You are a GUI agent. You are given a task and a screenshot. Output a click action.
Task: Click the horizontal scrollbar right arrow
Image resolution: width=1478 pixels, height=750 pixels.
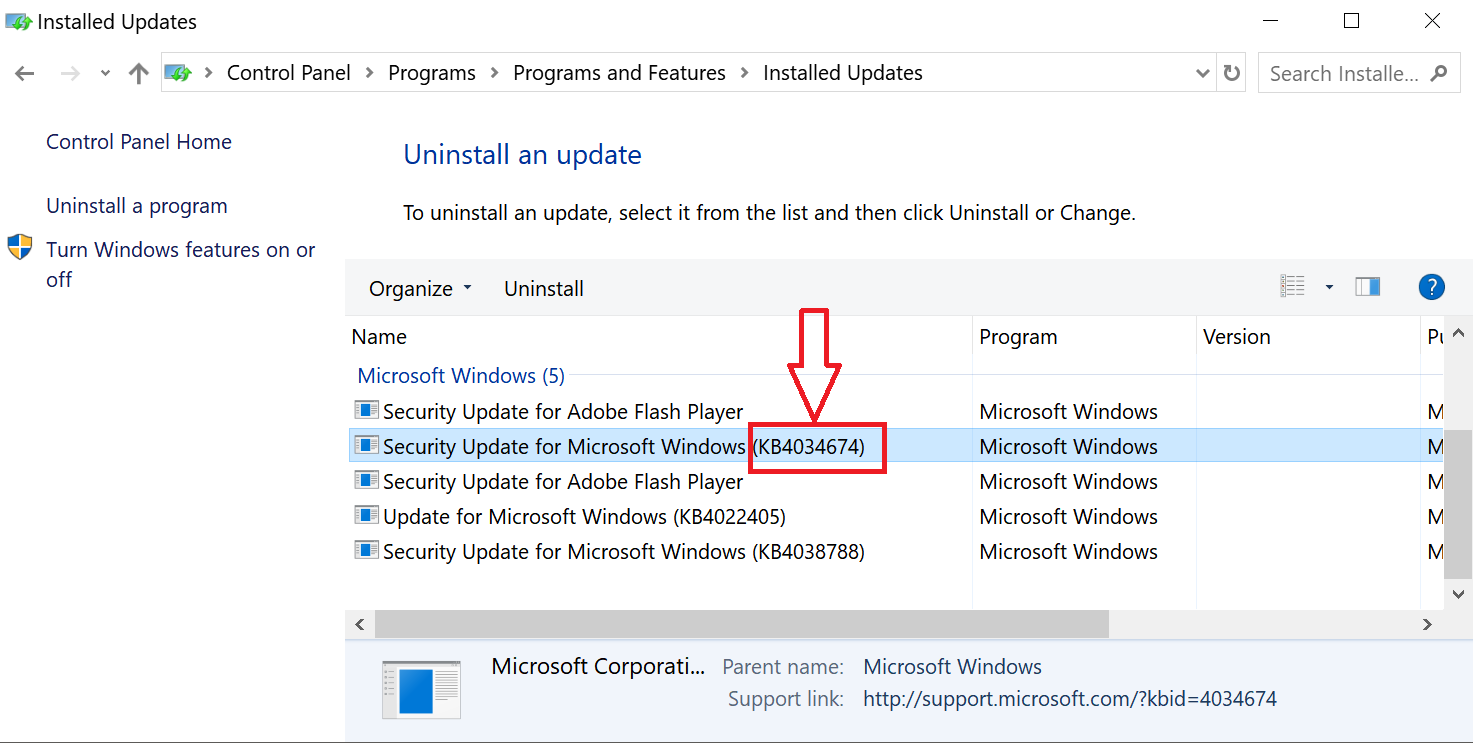pyautogui.click(x=1428, y=624)
